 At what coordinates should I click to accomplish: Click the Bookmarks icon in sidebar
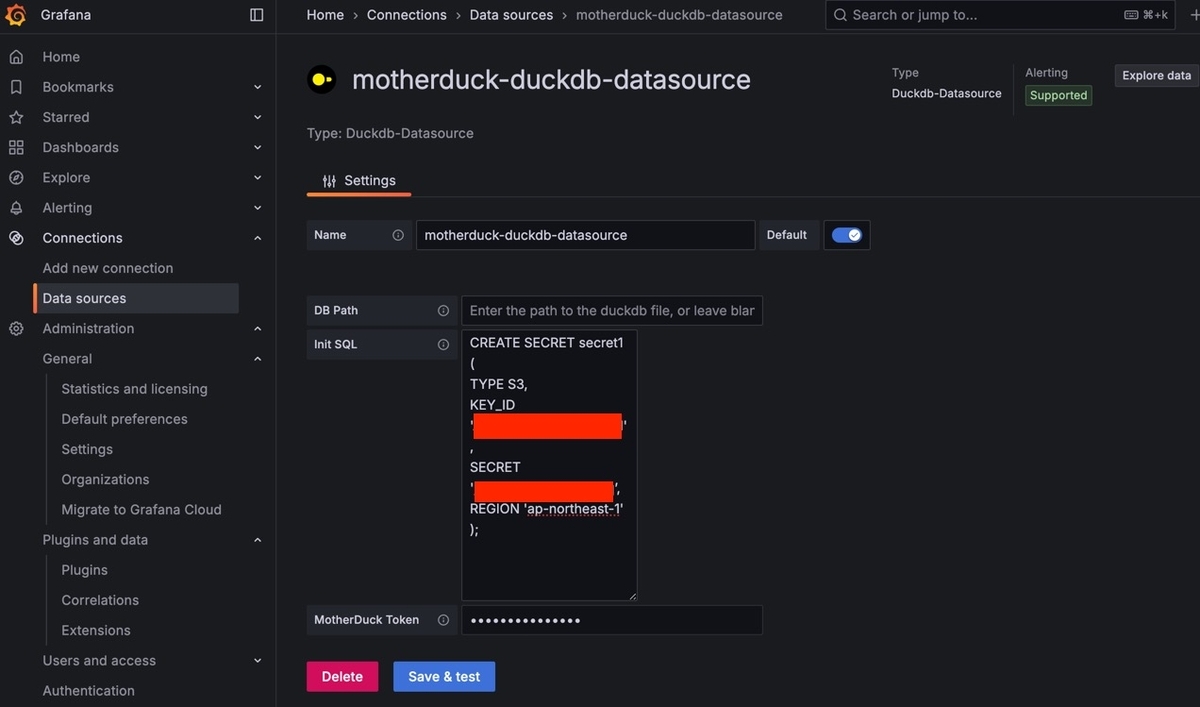click(16, 87)
